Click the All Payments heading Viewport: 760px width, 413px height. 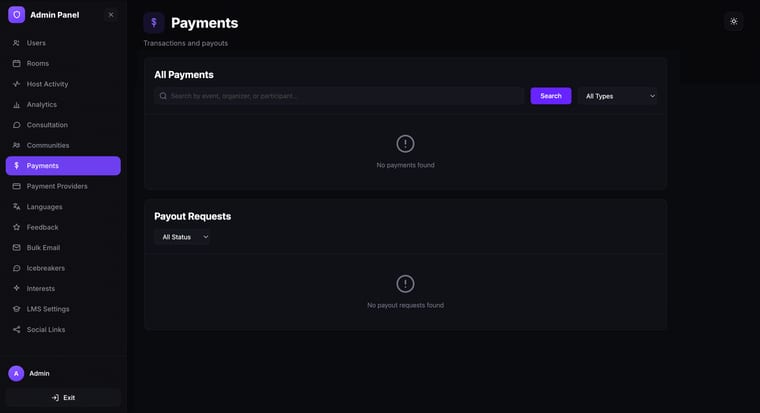click(x=184, y=75)
